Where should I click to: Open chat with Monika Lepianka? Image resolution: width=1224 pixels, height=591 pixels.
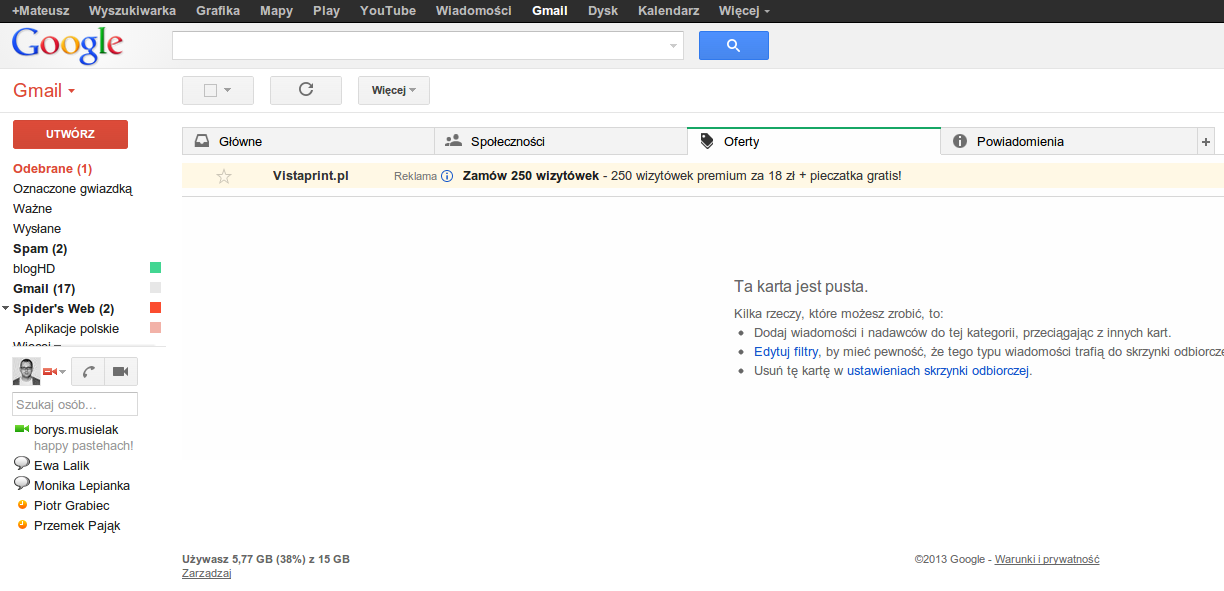(82, 486)
